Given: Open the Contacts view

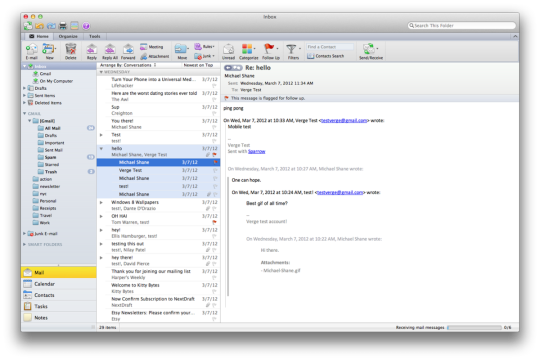Looking at the screenshot, I should tap(59, 295).
